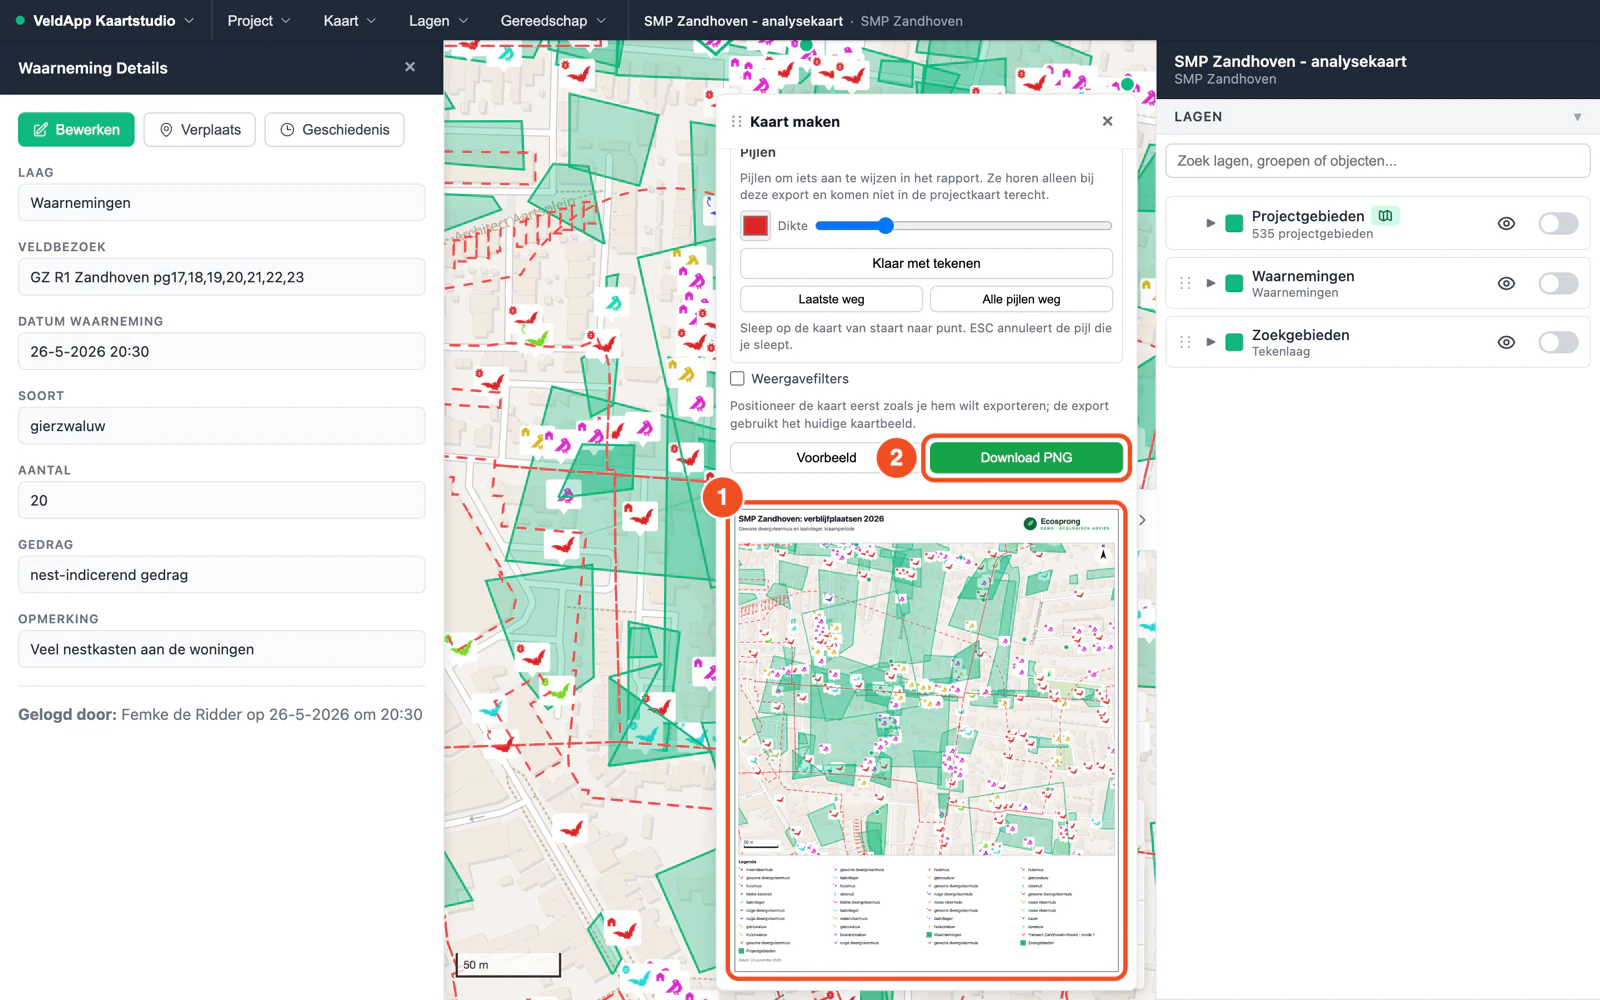Click the Datum waarneming field
1600x1000 pixels.
pyautogui.click(x=222, y=352)
